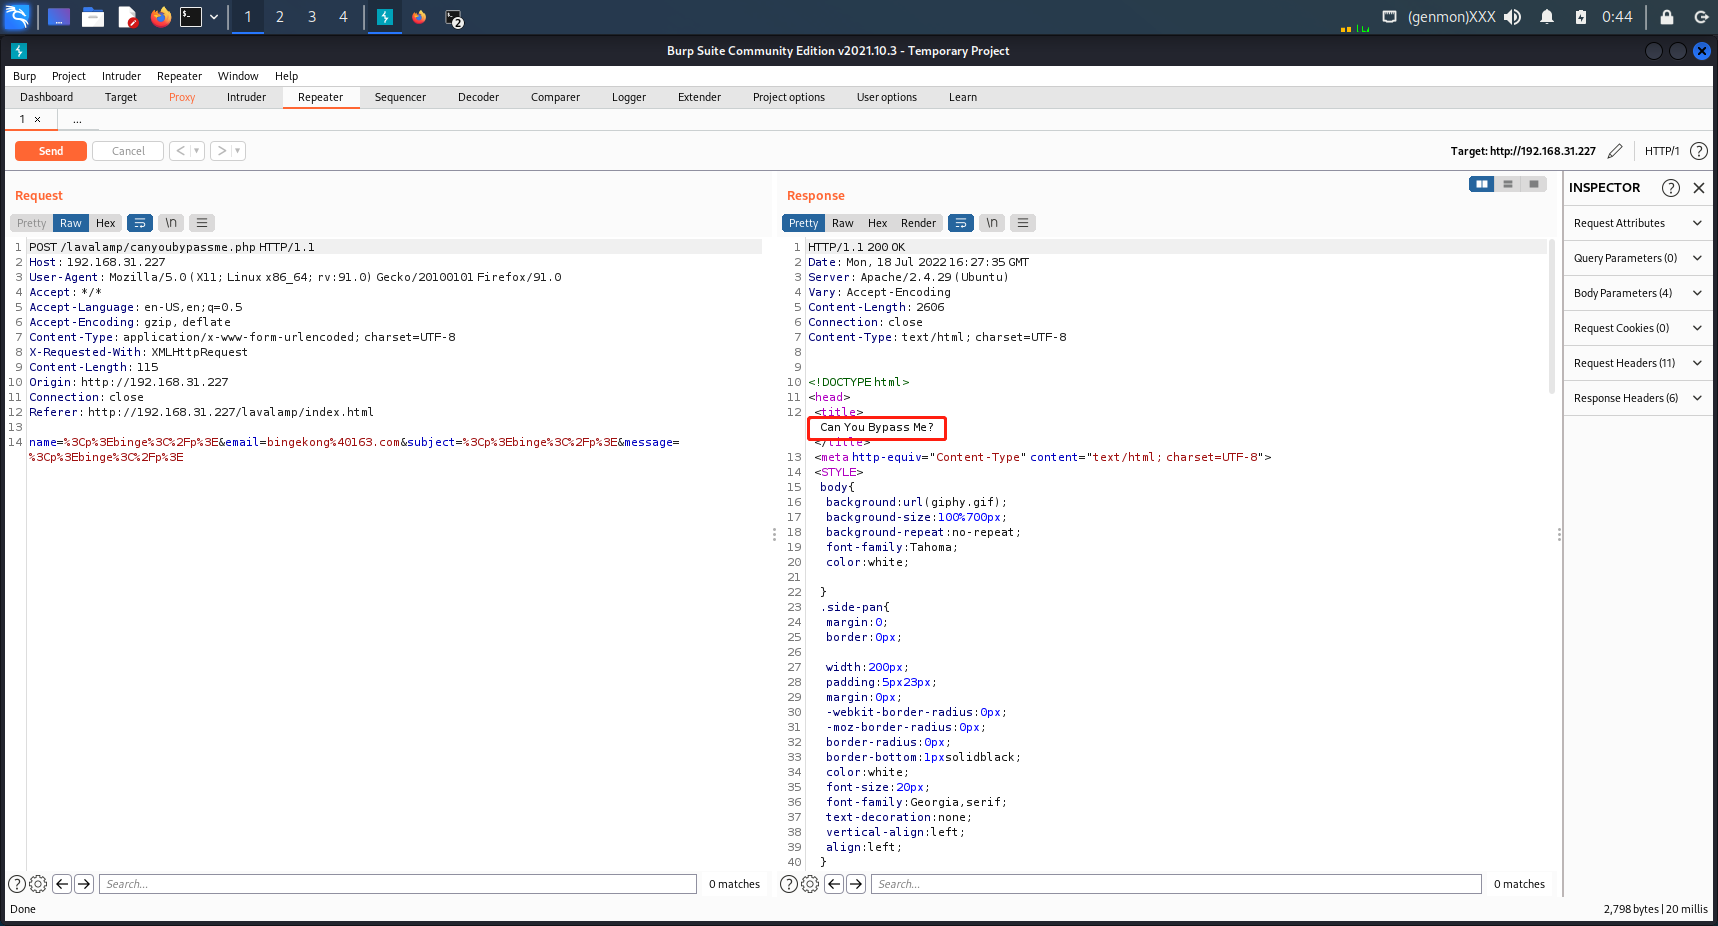This screenshot has height=926, width=1718.
Task: Open the terminal emulator taskbar icon
Action: click(x=191, y=17)
